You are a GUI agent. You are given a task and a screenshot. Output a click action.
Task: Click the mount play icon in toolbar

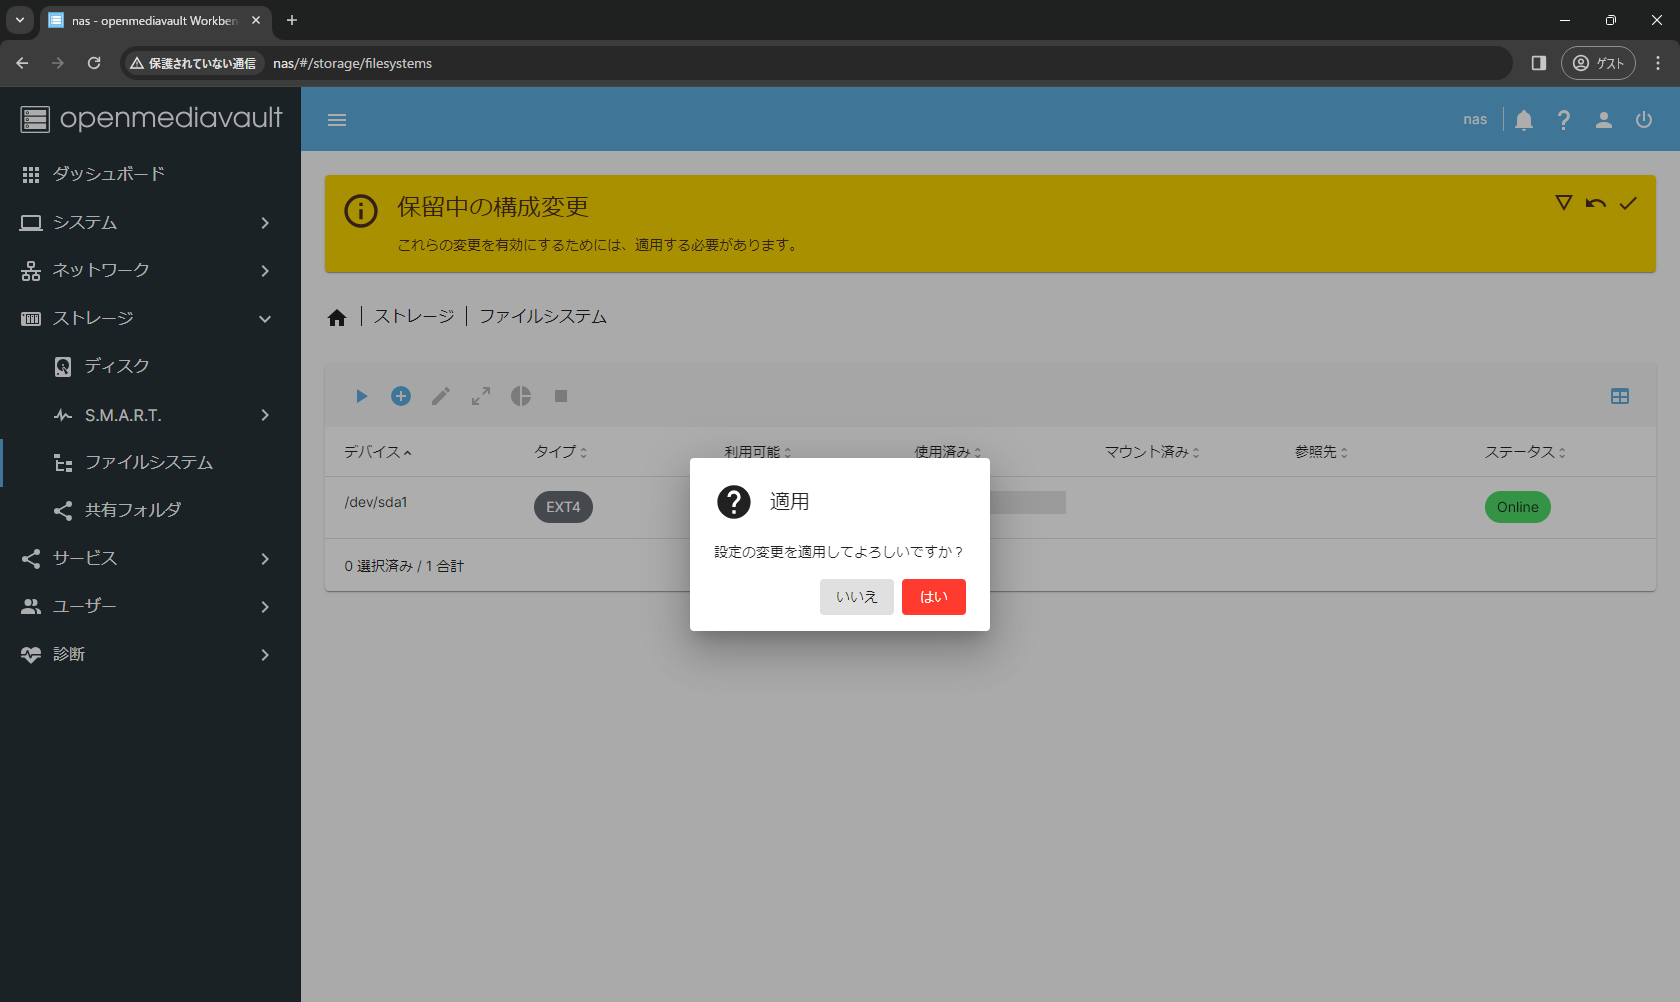pyautogui.click(x=361, y=396)
